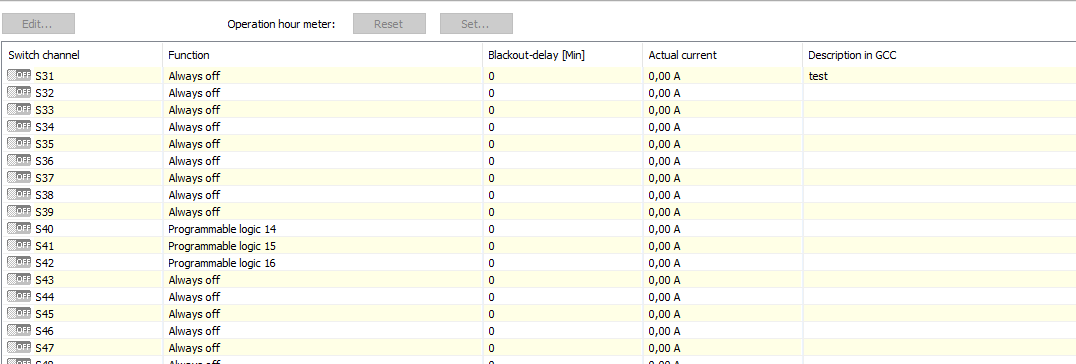1076x364 pixels.
Task: Click the test description for S31
Action: [818, 76]
